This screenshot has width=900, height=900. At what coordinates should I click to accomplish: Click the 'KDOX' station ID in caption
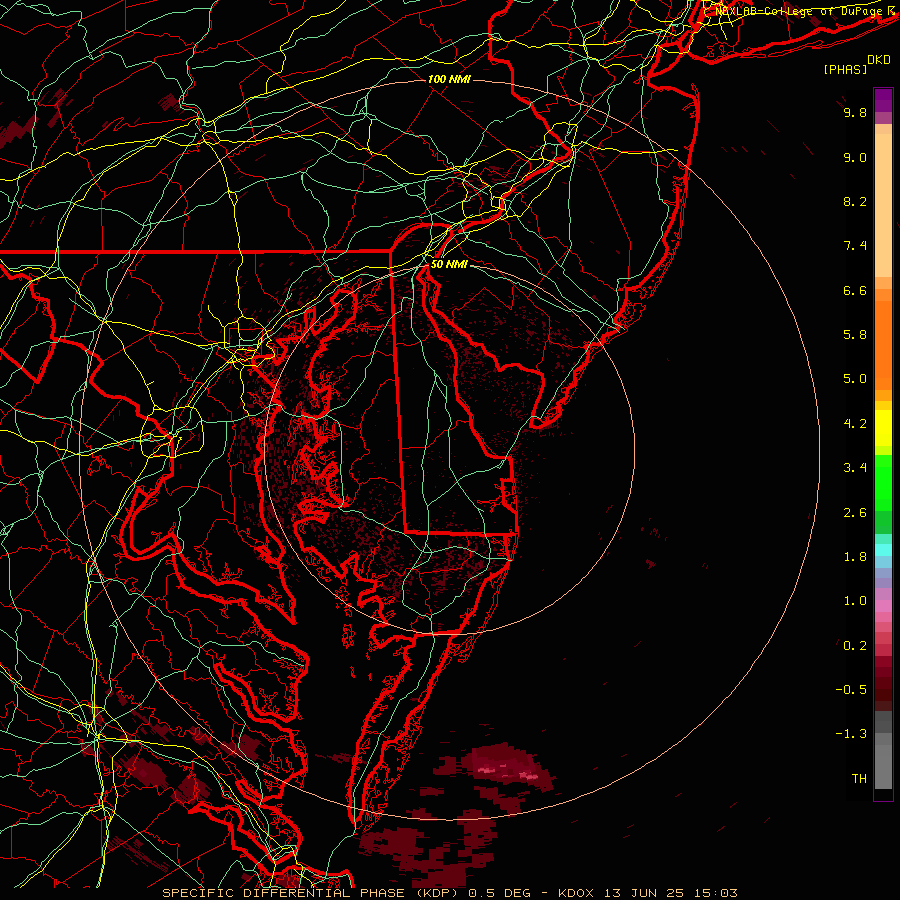pos(577,893)
